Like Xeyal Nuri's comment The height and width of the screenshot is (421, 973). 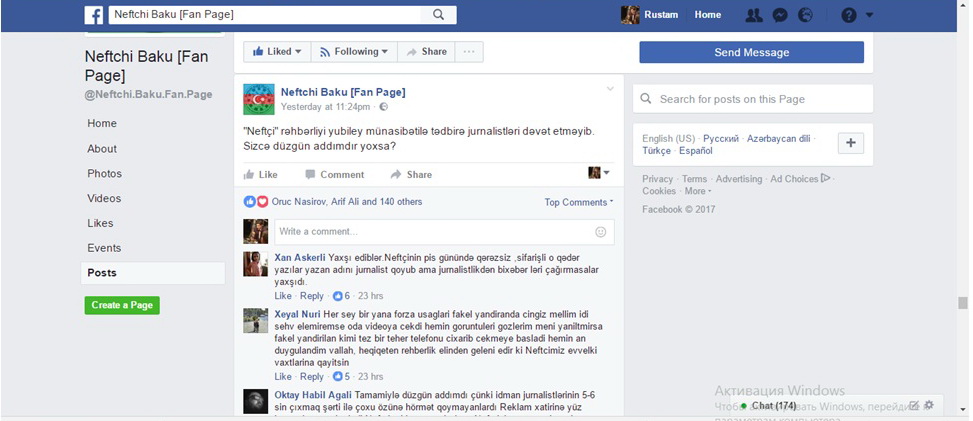point(283,376)
